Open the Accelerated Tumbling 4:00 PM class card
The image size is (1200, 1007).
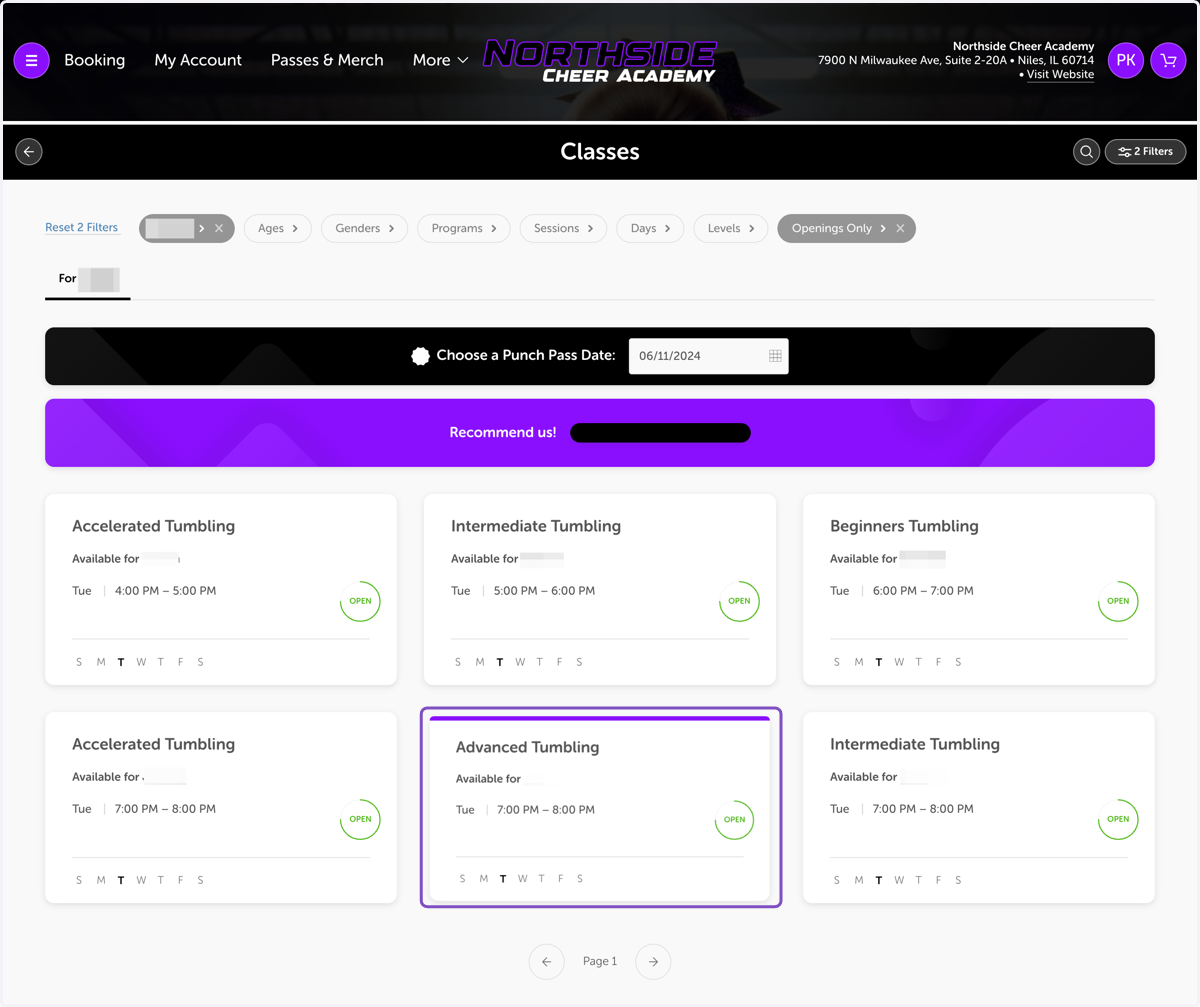(x=221, y=589)
